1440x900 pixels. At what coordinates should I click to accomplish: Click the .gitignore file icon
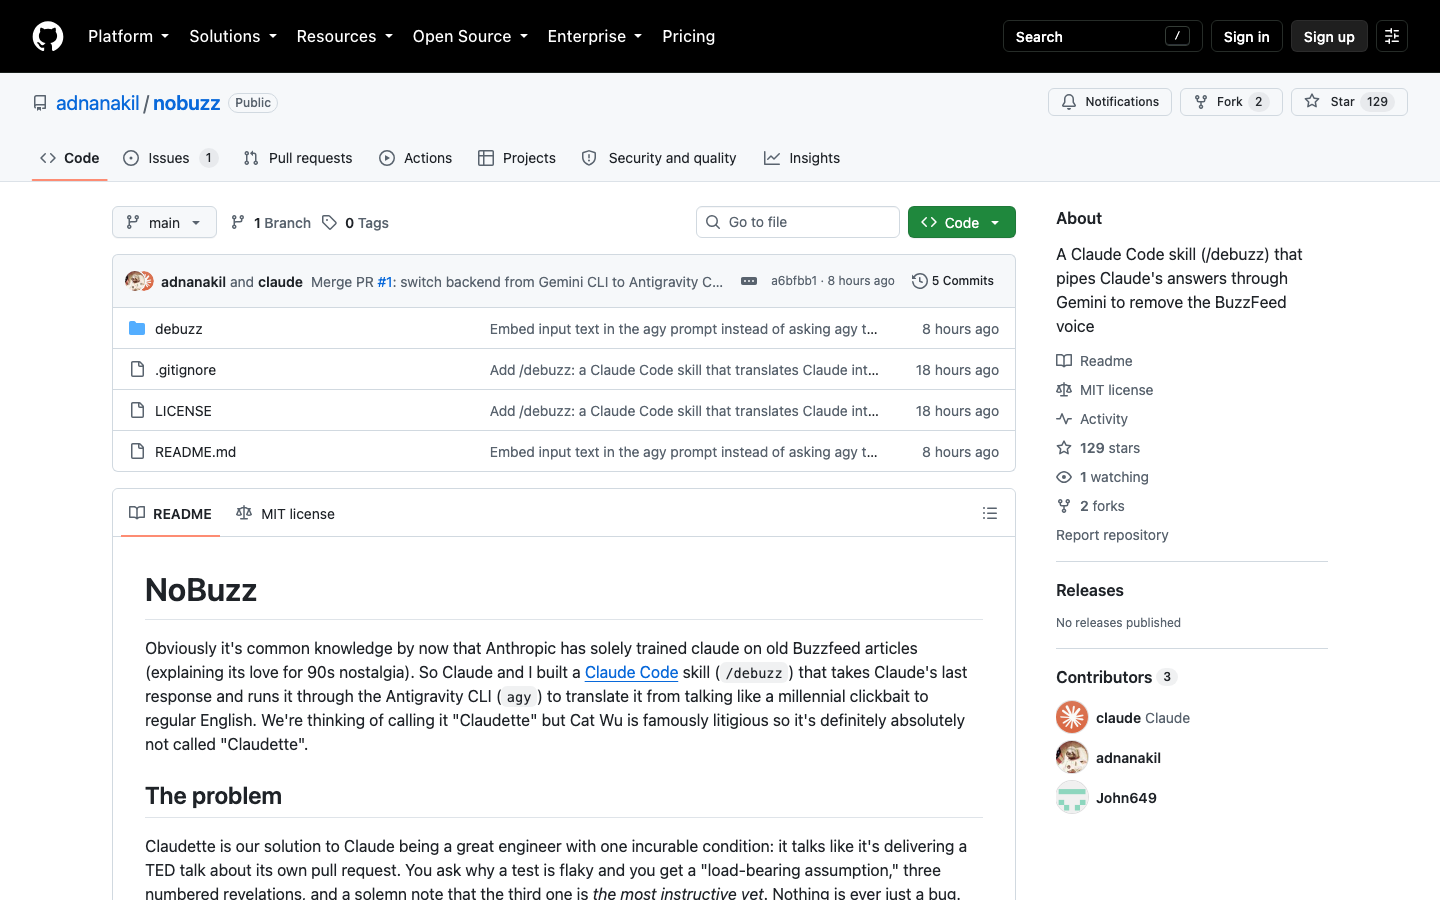[x=137, y=369]
